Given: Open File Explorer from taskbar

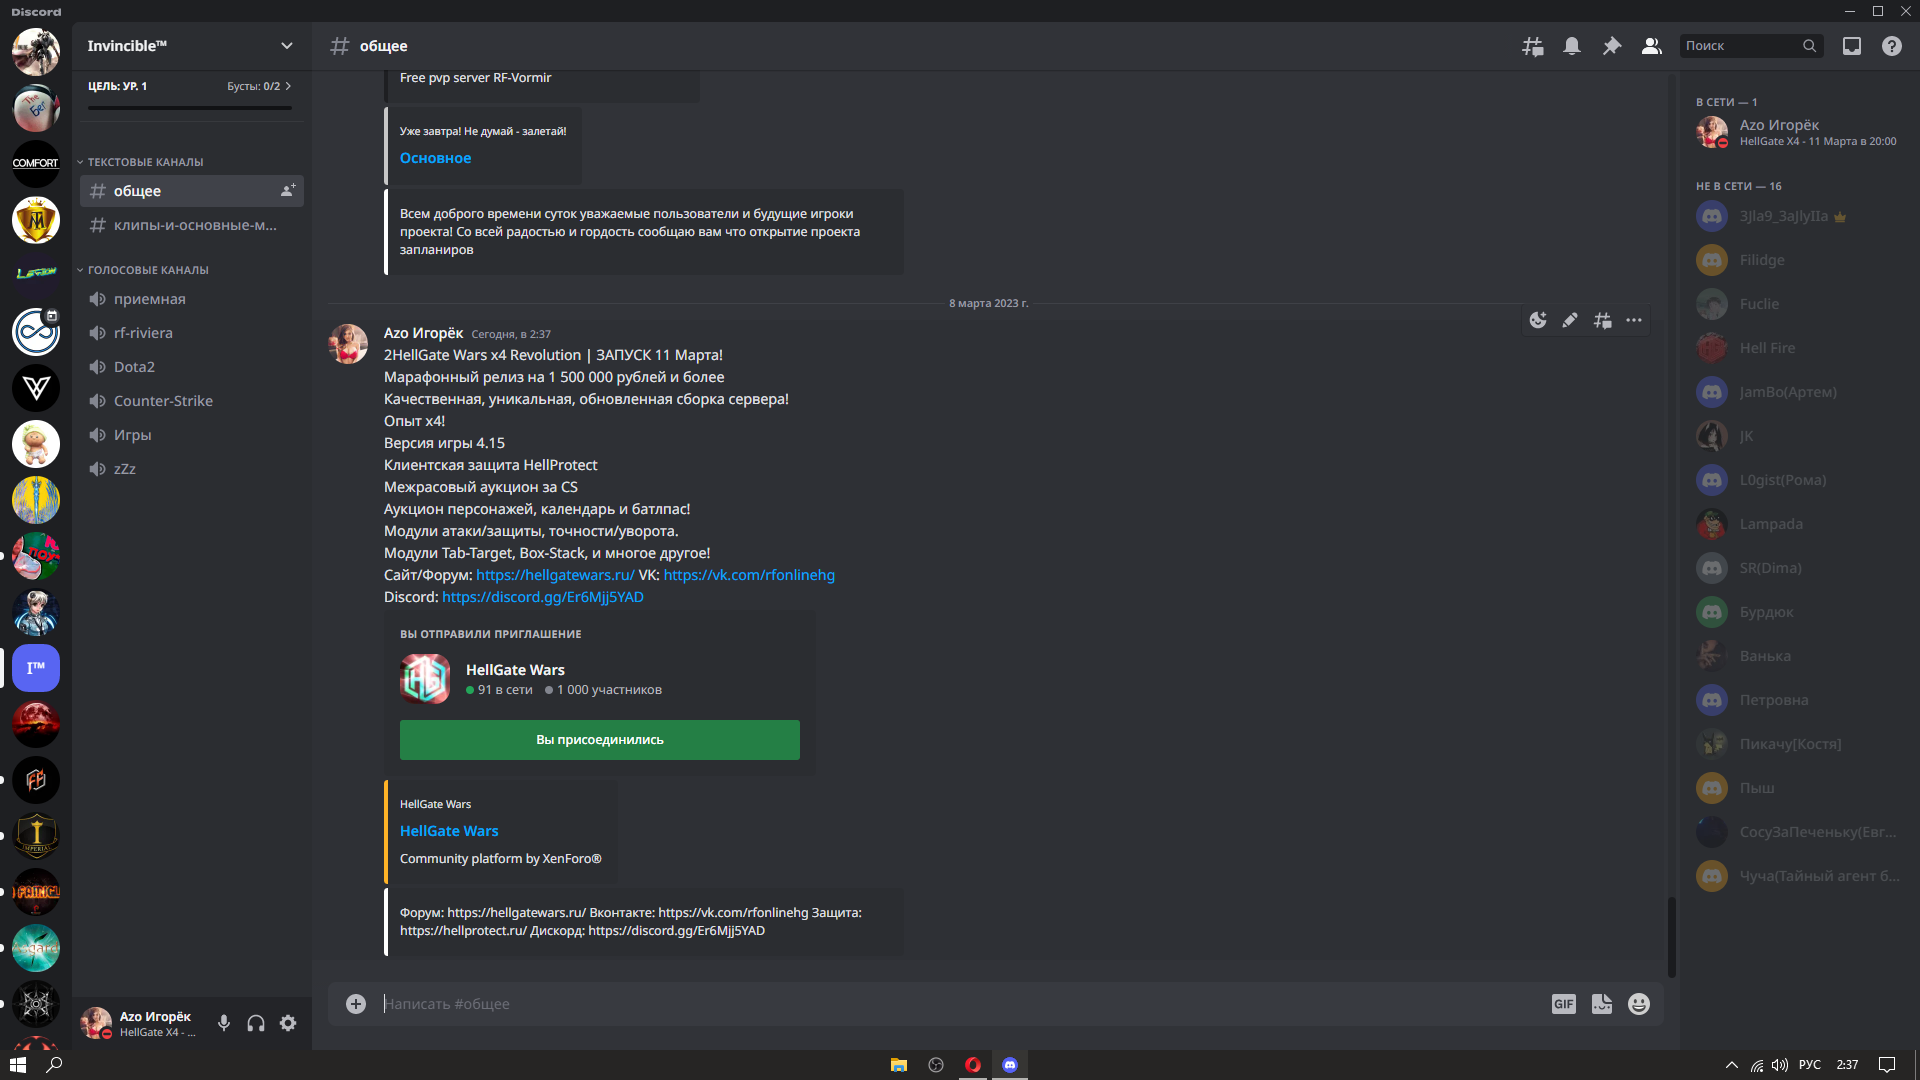Looking at the screenshot, I should coord(898,1065).
